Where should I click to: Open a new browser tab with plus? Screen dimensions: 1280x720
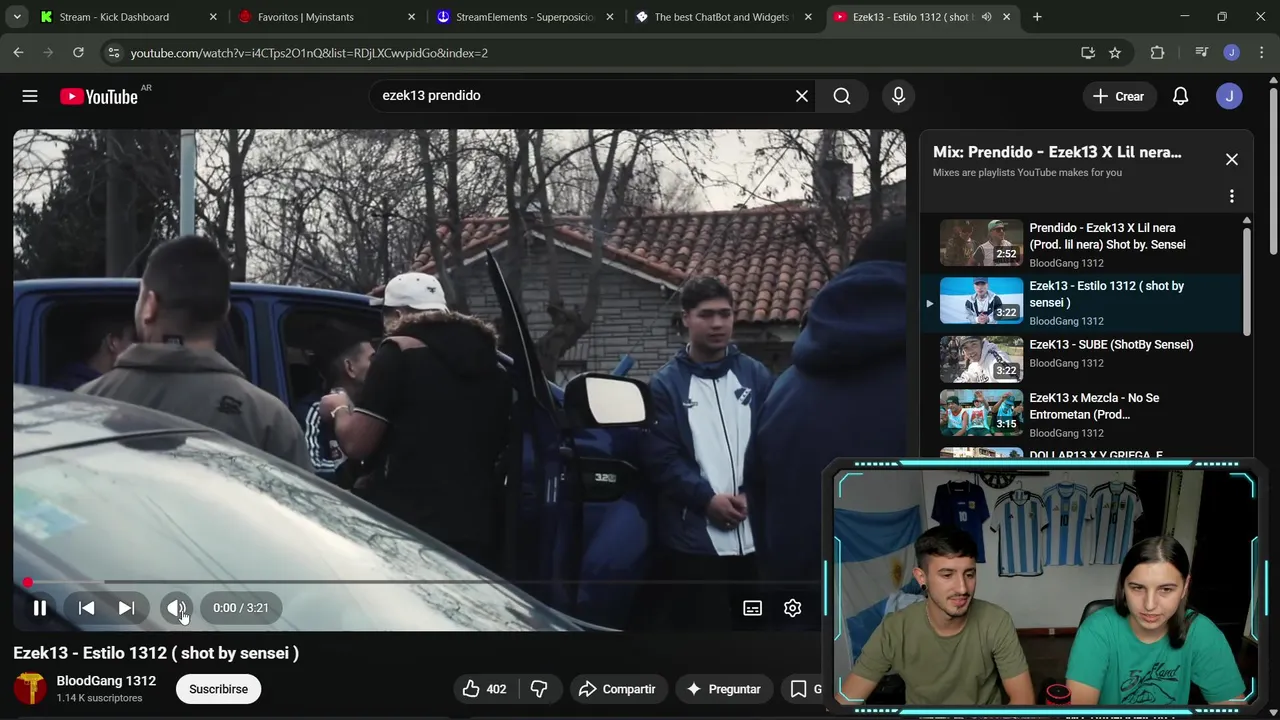point(1037,17)
